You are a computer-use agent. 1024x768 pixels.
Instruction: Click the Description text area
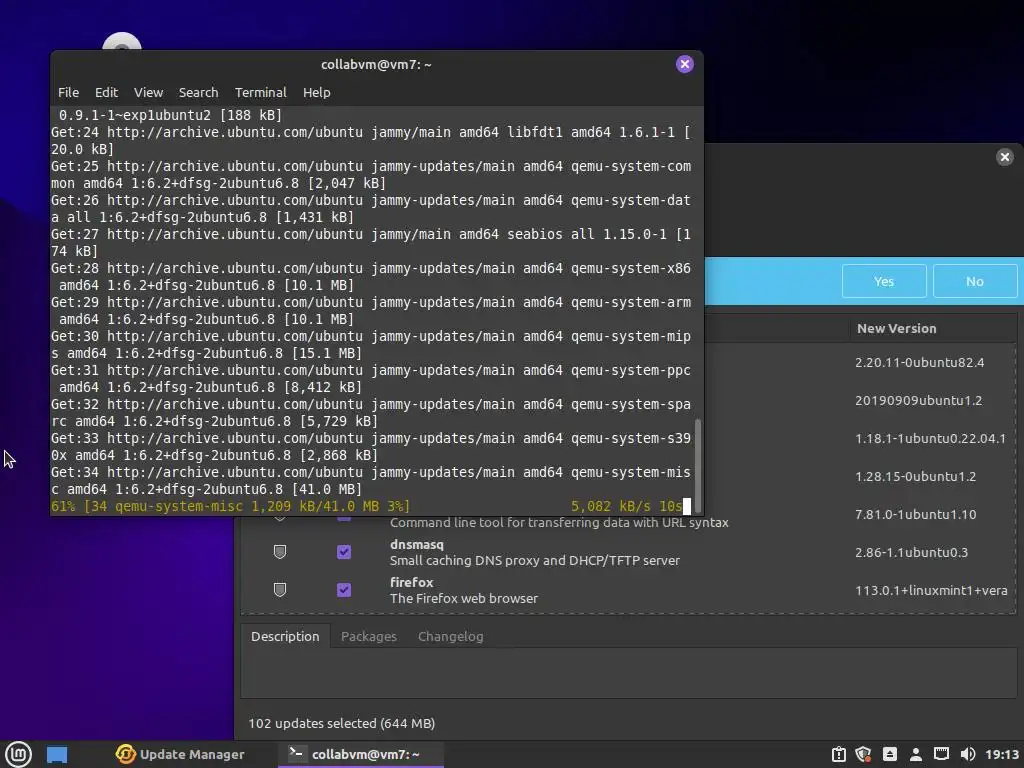pyautogui.click(x=628, y=674)
